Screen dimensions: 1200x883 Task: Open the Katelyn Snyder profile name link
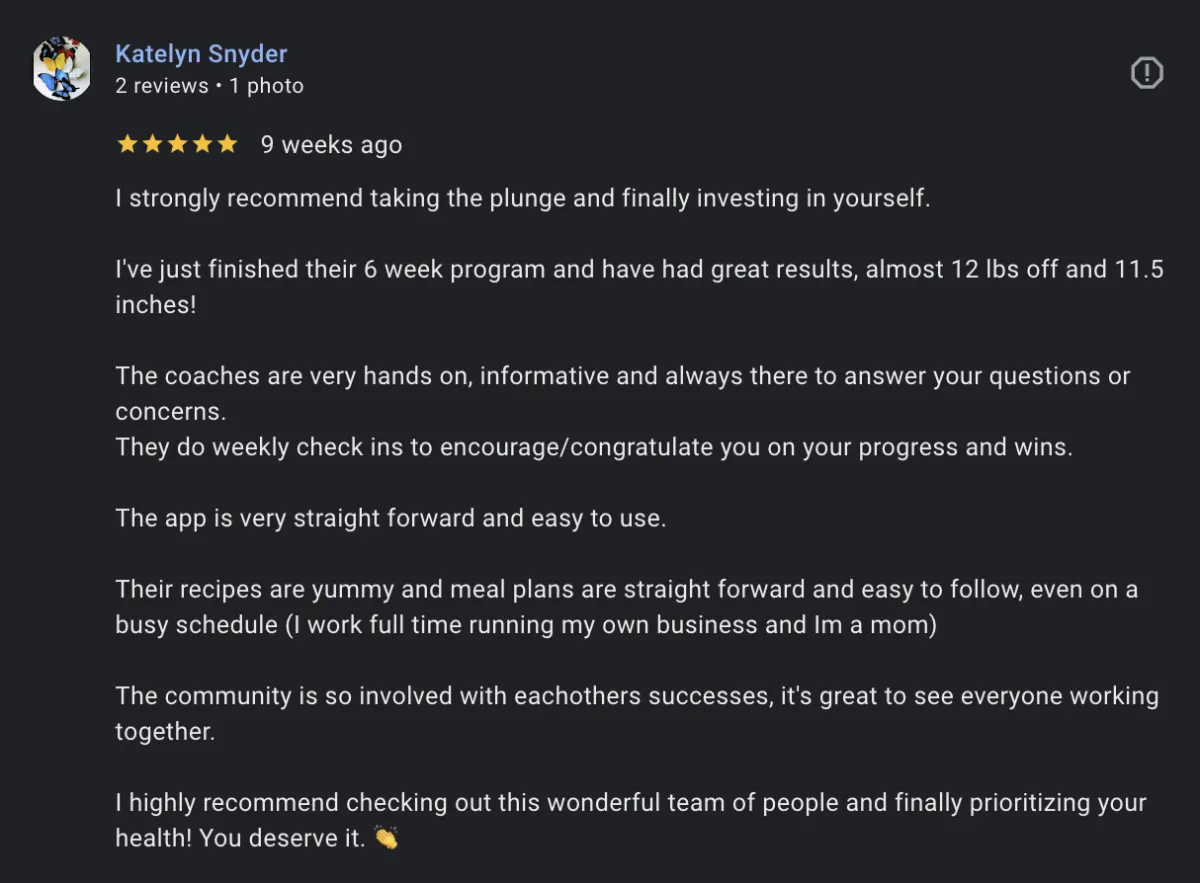[x=201, y=53]
